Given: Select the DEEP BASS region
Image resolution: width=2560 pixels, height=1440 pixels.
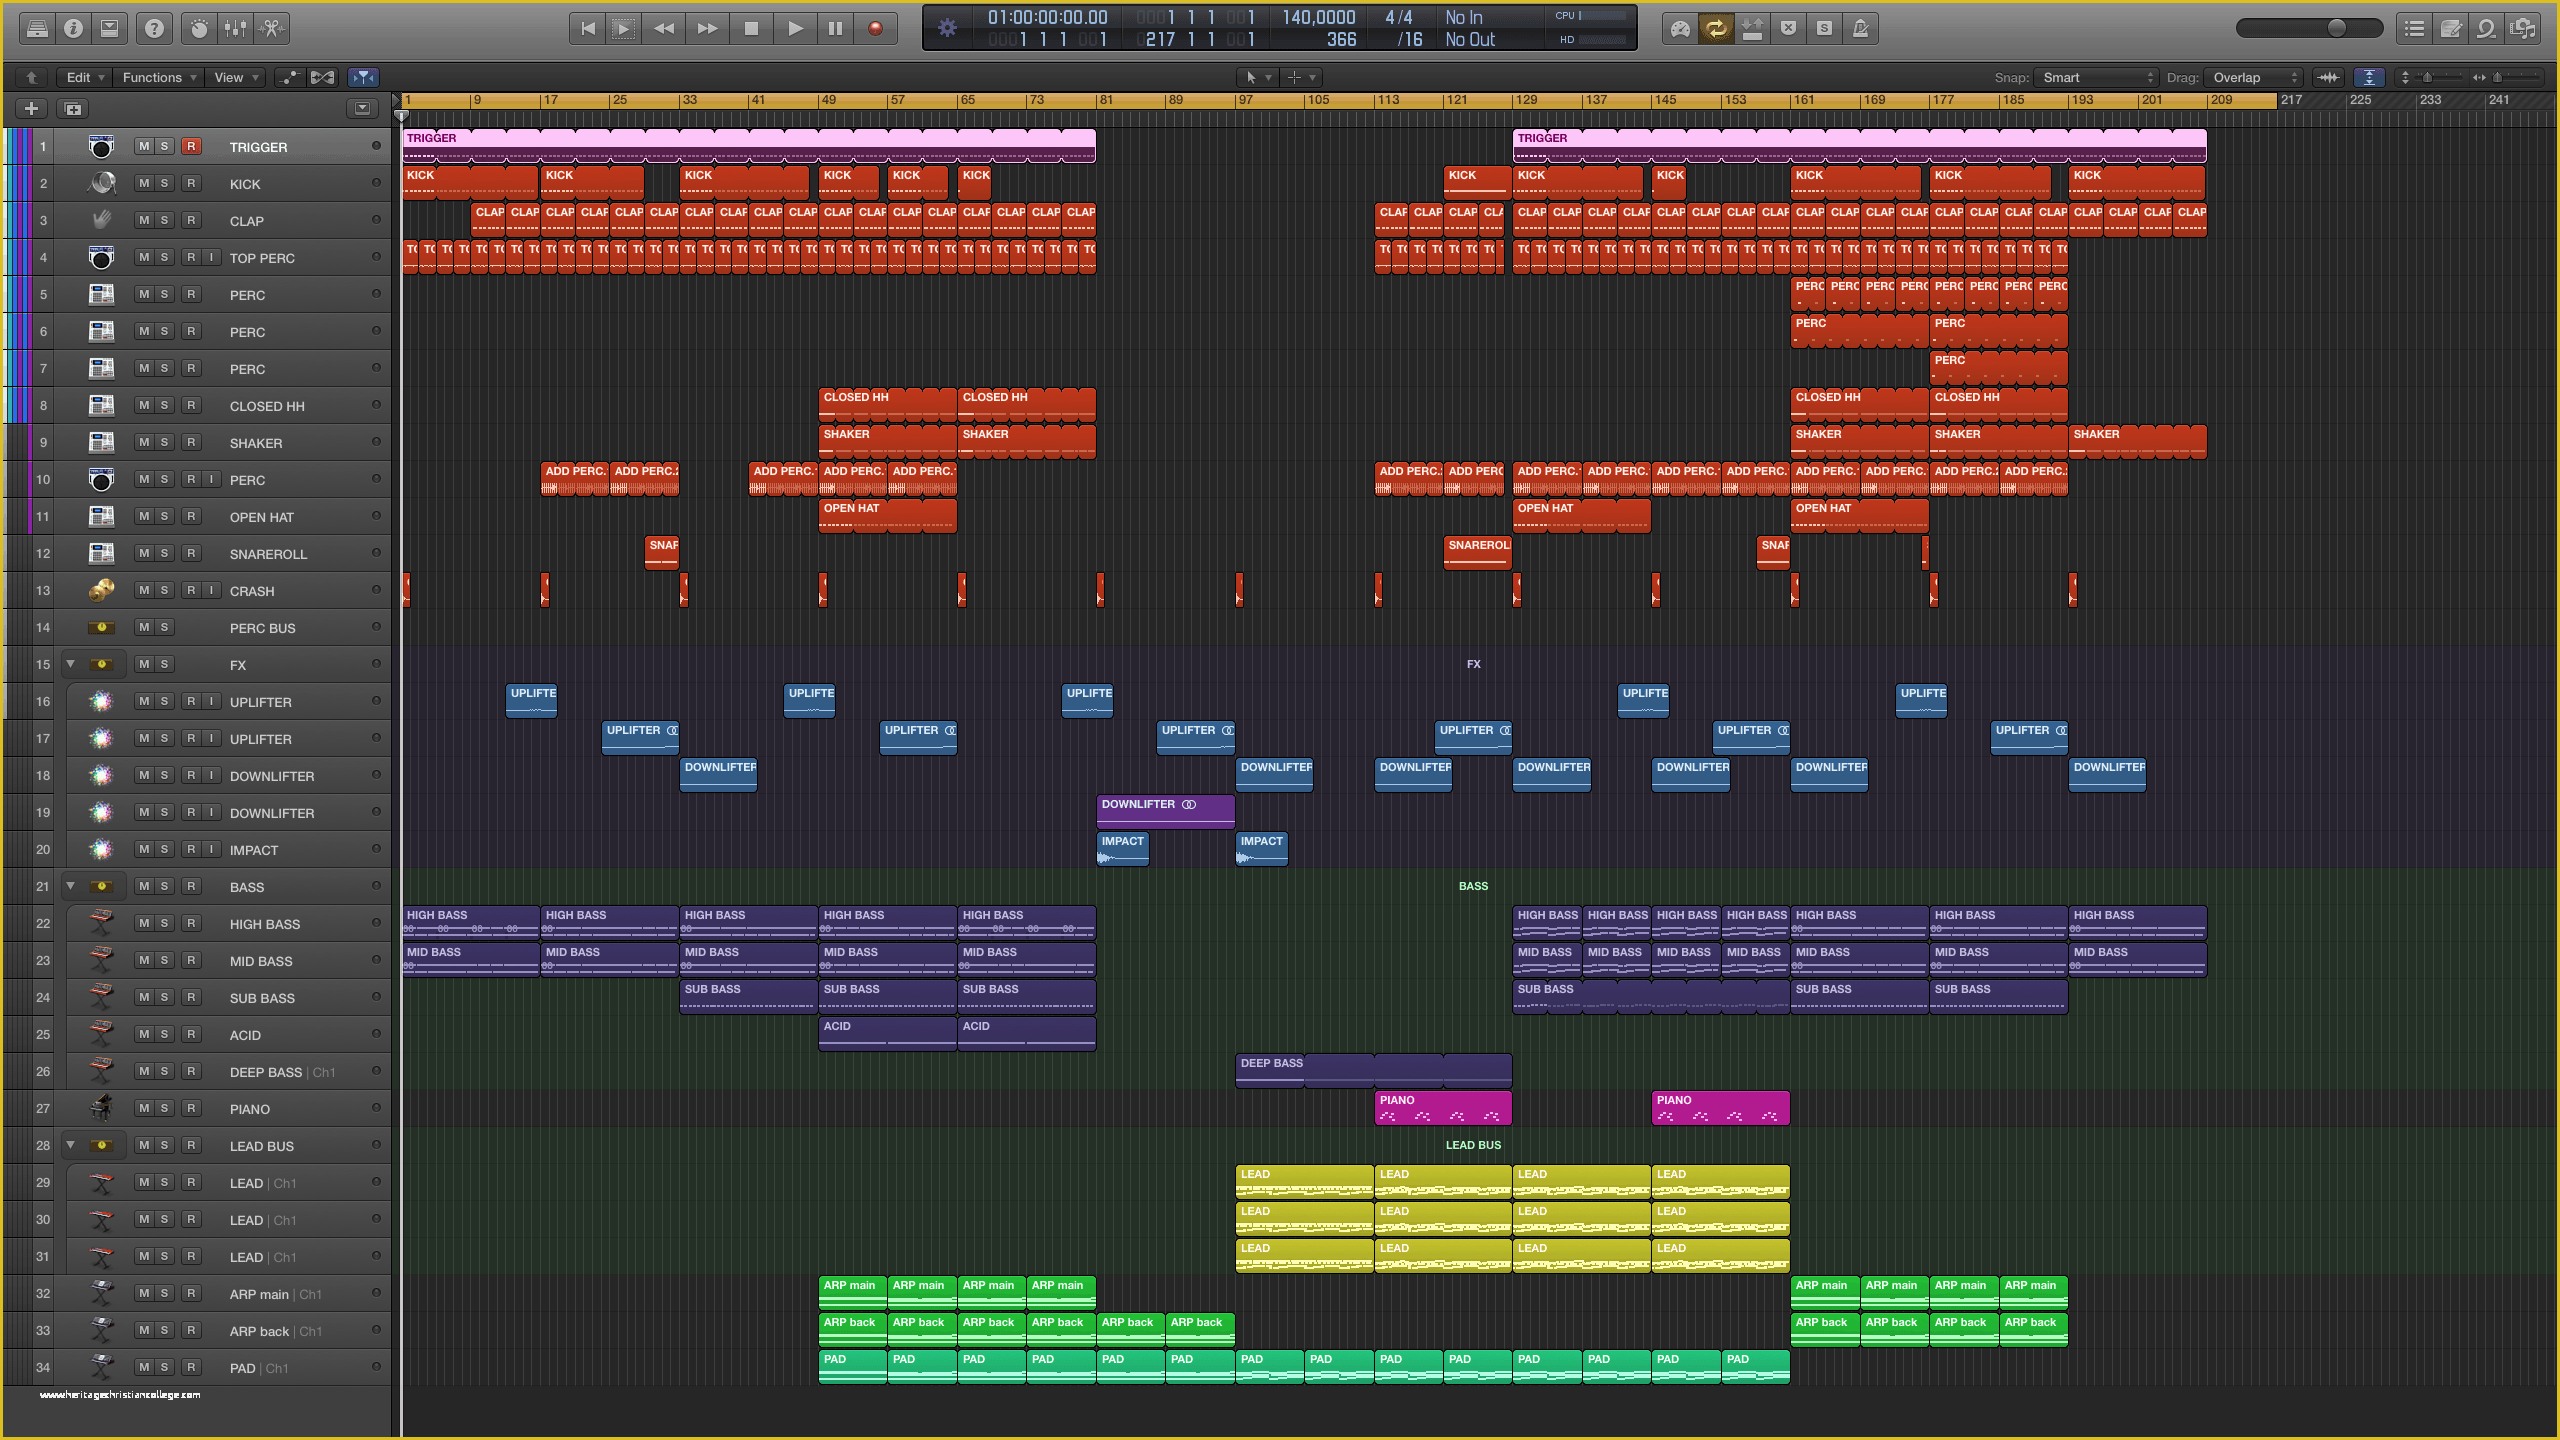Looking at the screenshot, I should tap(1373, 1070).
